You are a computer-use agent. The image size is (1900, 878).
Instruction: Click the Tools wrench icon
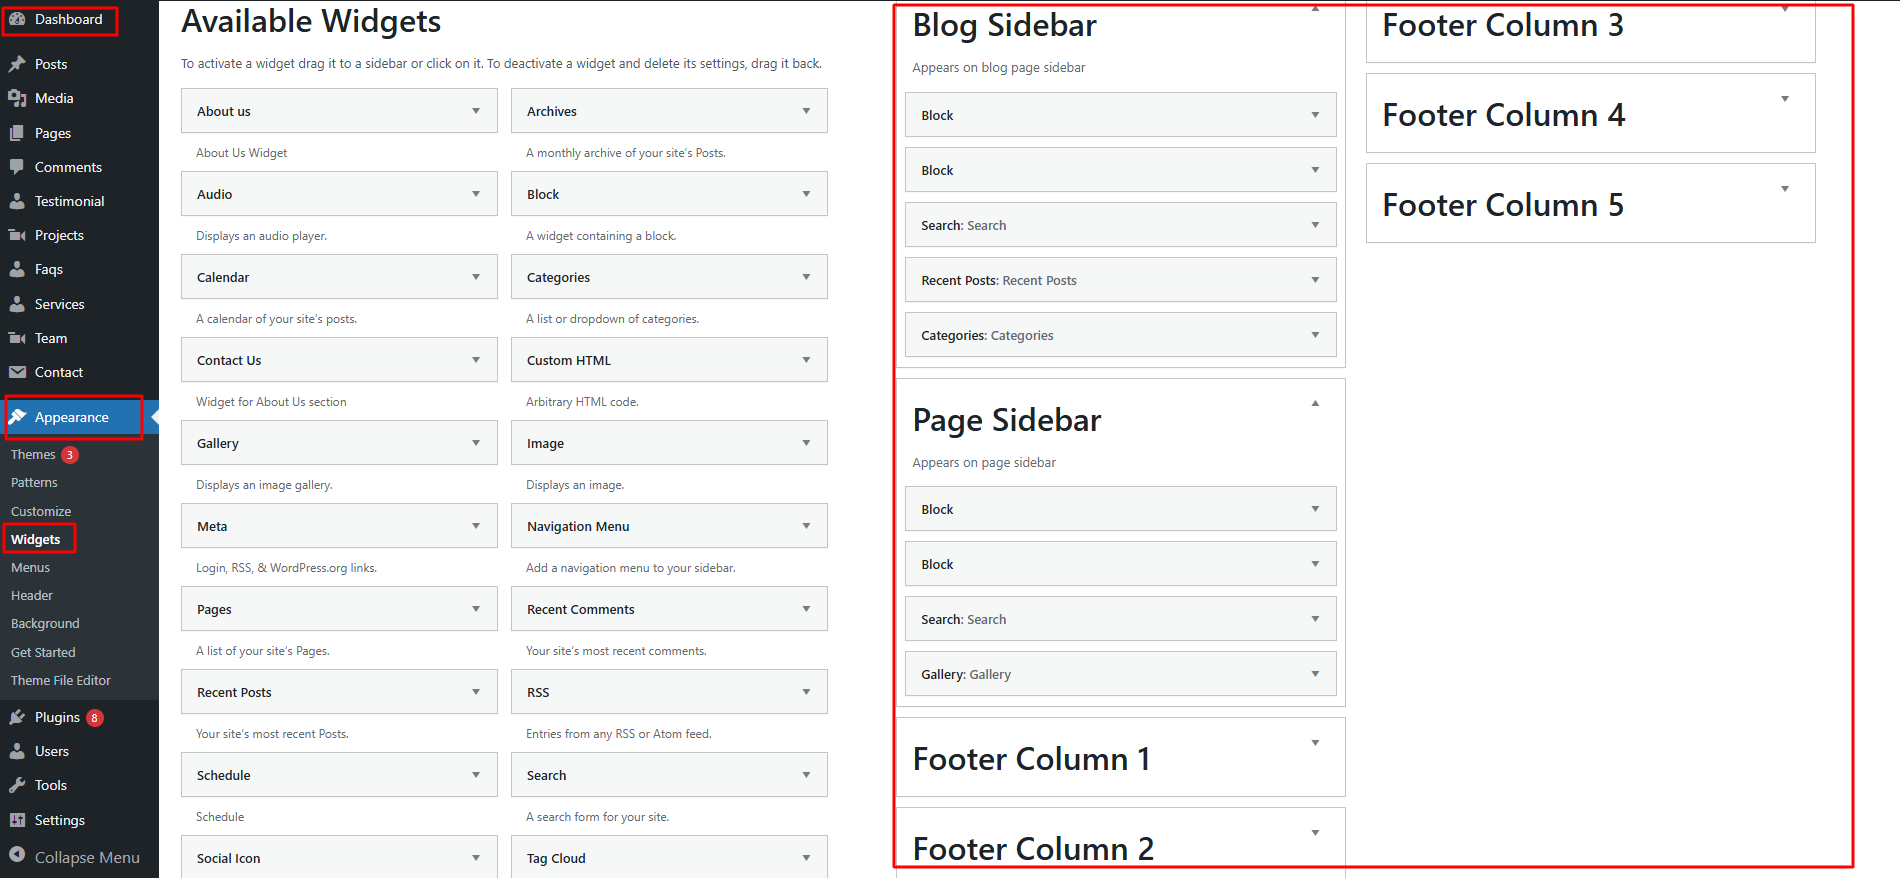17,785
